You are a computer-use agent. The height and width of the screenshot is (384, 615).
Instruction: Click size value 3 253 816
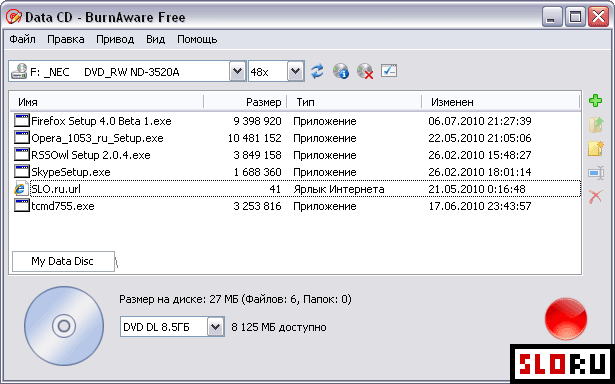tap(257, 206)
